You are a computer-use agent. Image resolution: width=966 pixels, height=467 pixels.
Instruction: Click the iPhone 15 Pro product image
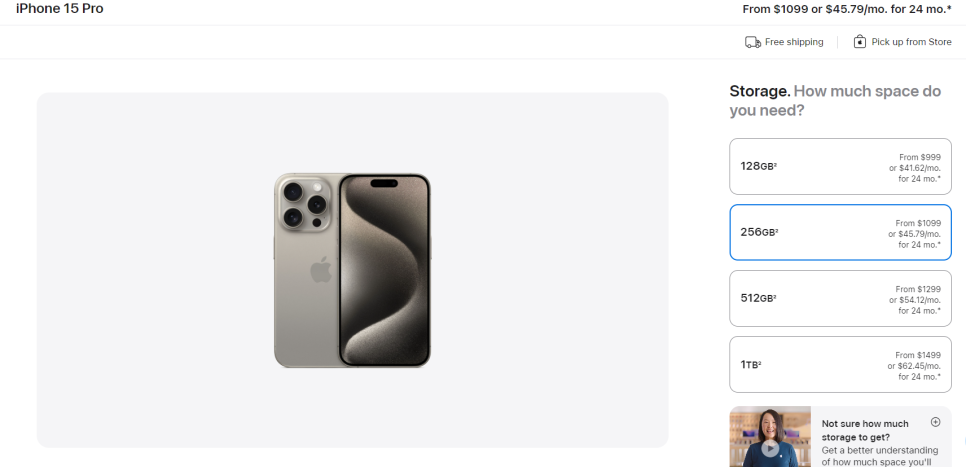pos(352,270)
